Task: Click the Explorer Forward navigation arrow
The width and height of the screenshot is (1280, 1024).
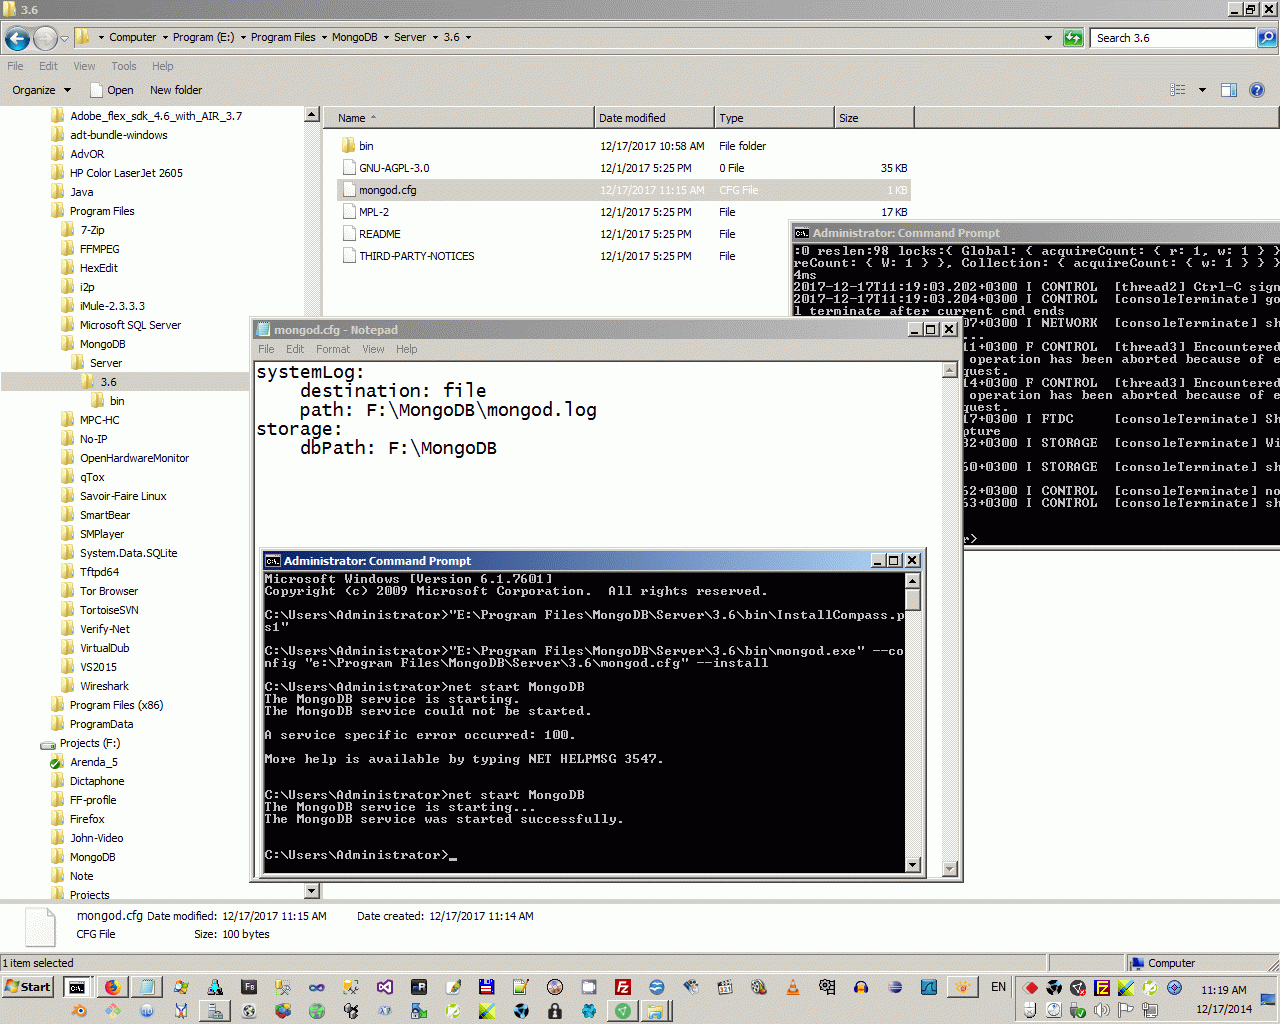Action: pyautogui.click(x=45, y=38)
